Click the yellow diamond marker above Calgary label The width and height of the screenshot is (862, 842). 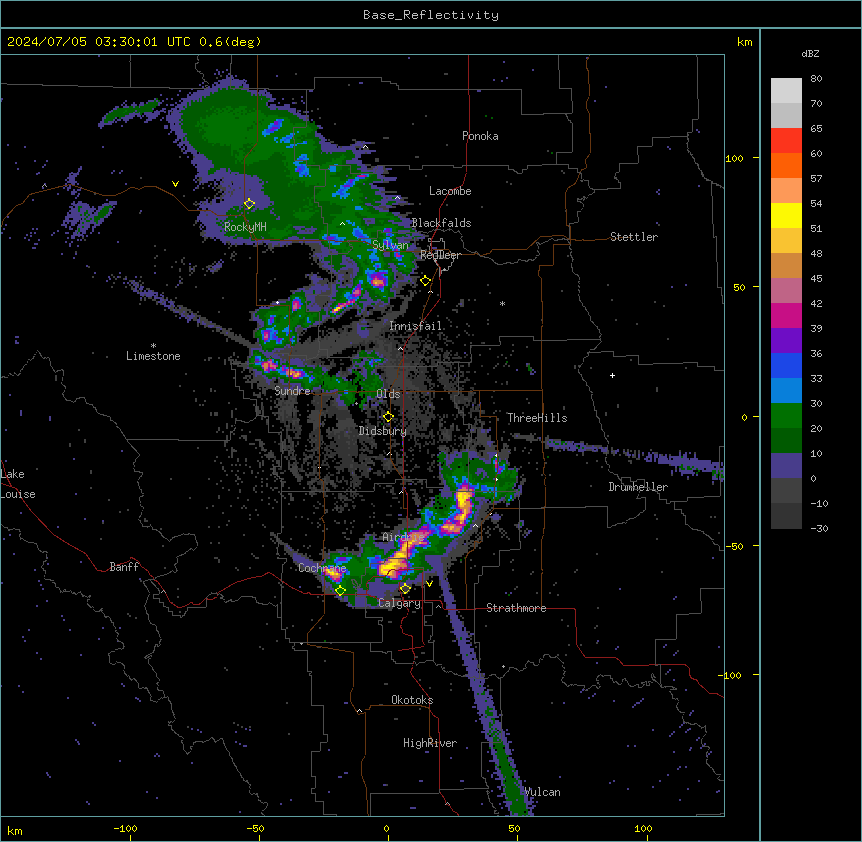click(x=405, y=589)
